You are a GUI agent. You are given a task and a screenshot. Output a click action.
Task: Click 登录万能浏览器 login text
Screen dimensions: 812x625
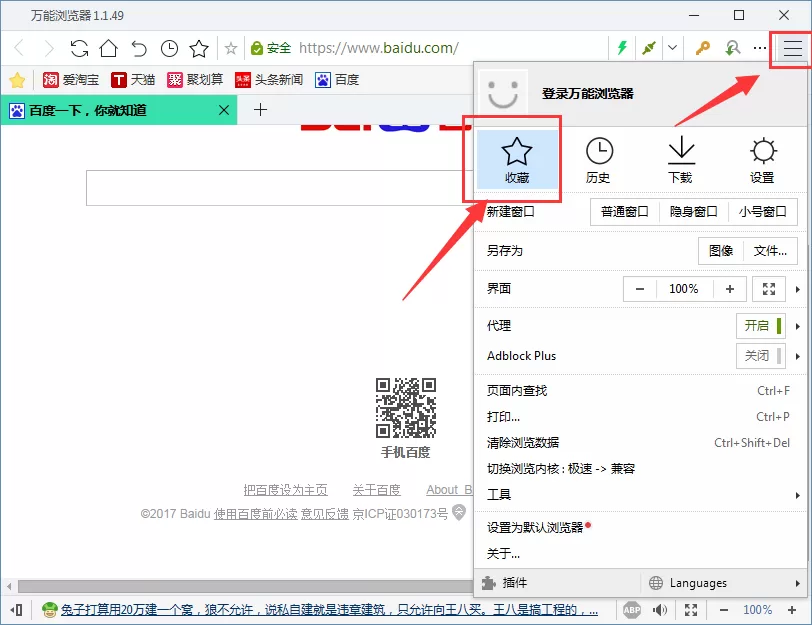[588, 94]
